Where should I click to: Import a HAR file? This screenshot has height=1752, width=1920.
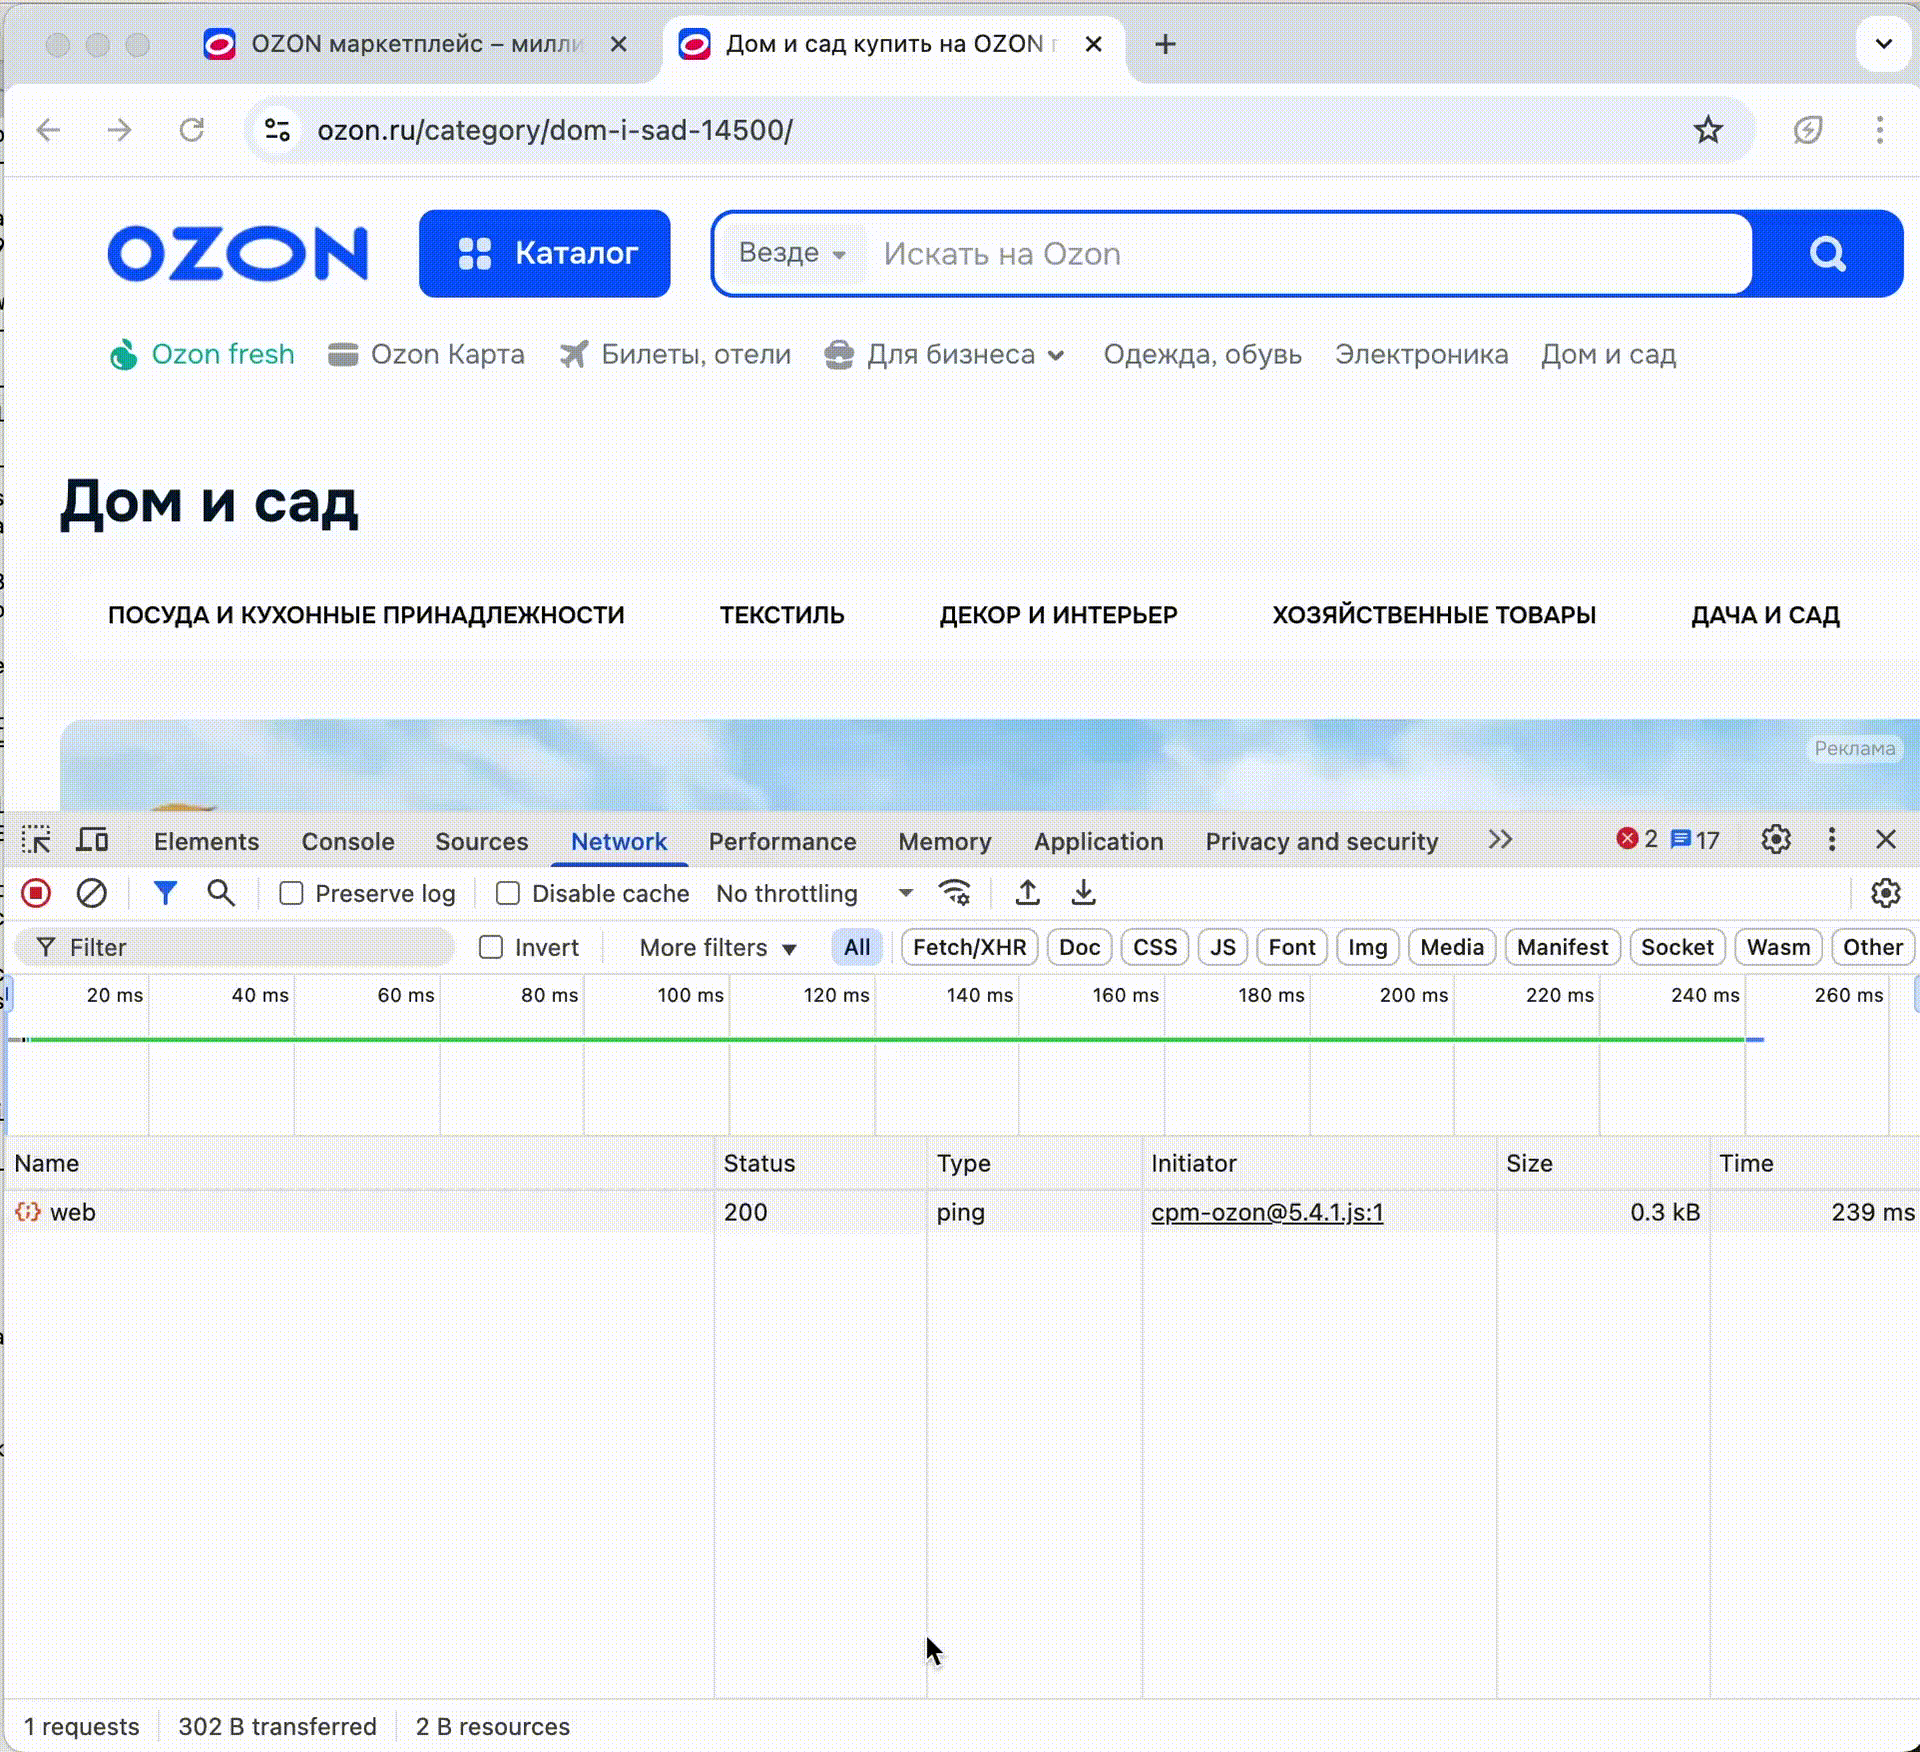pos(1028,893)
